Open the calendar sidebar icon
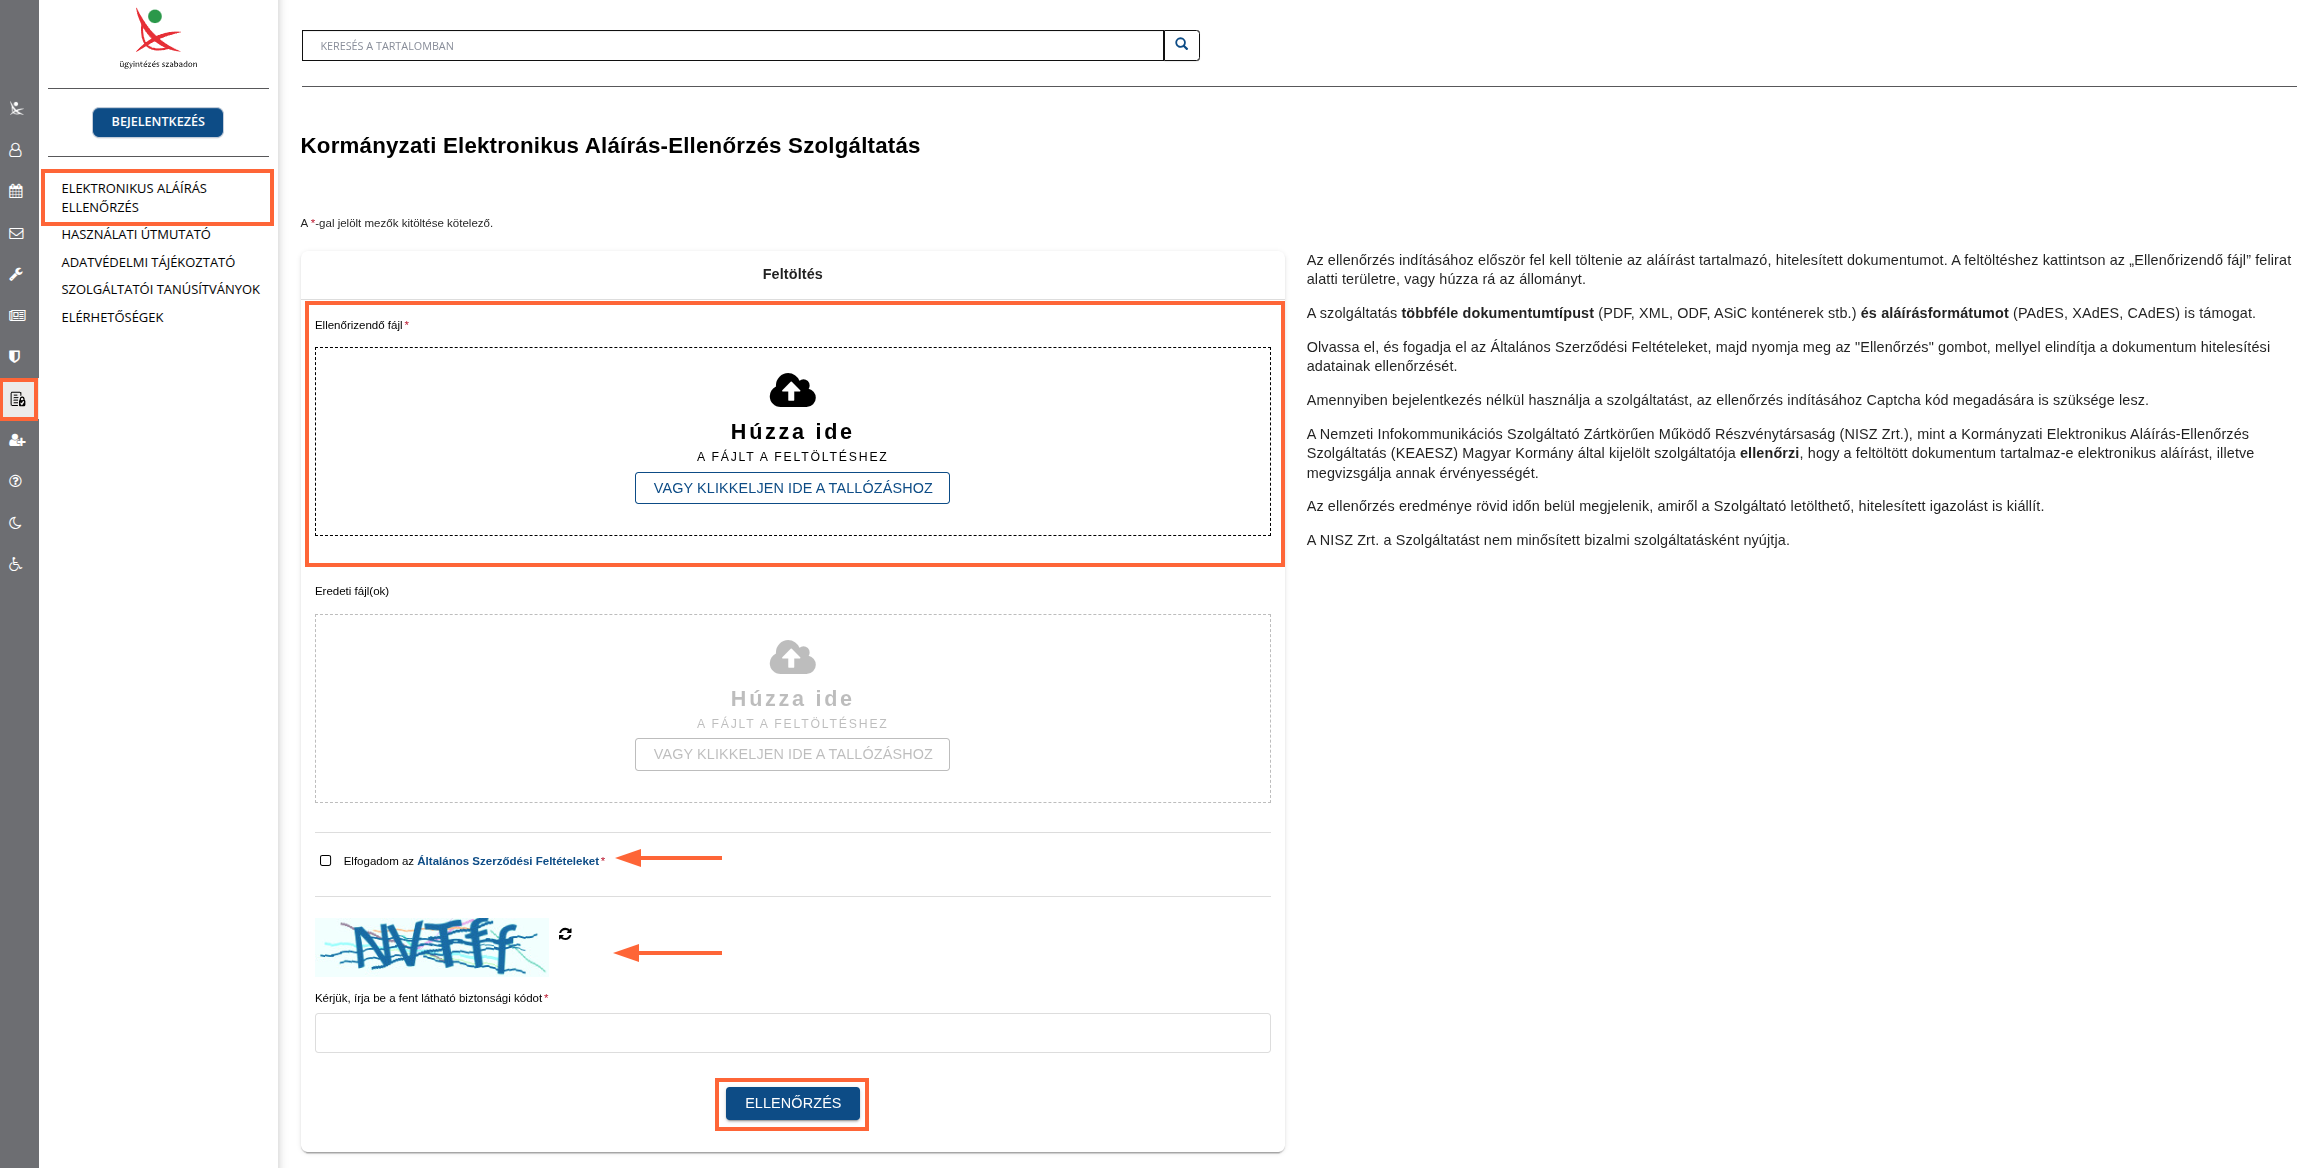 click(16, 191)
